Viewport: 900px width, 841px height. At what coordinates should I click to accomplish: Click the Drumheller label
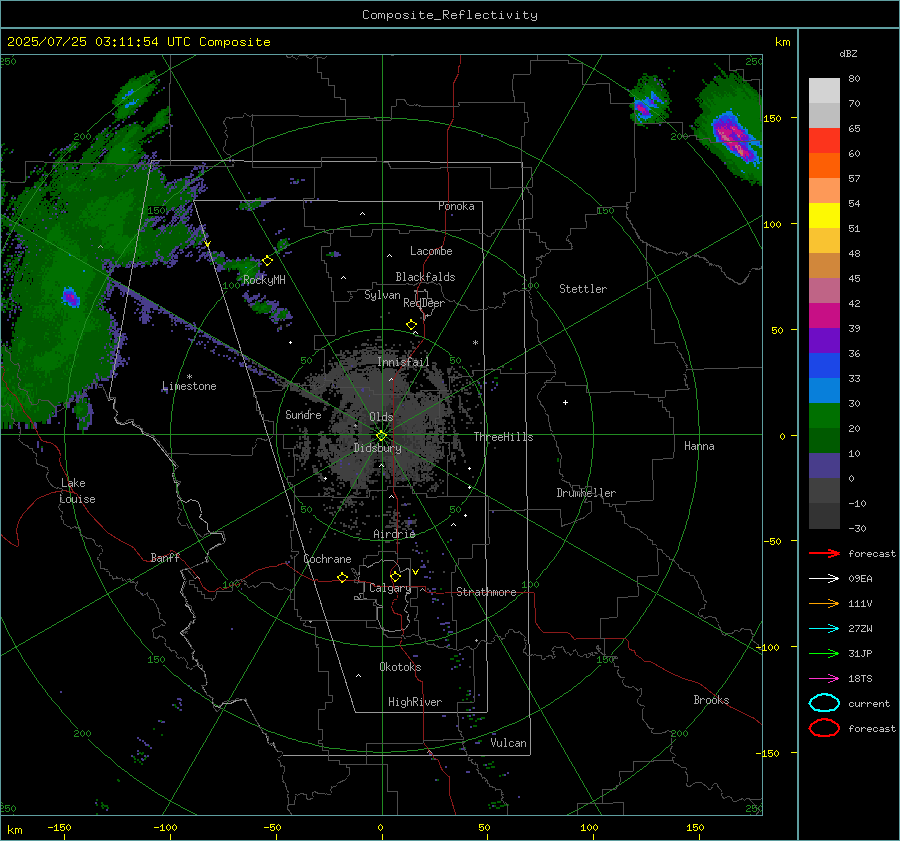point(586,493)
